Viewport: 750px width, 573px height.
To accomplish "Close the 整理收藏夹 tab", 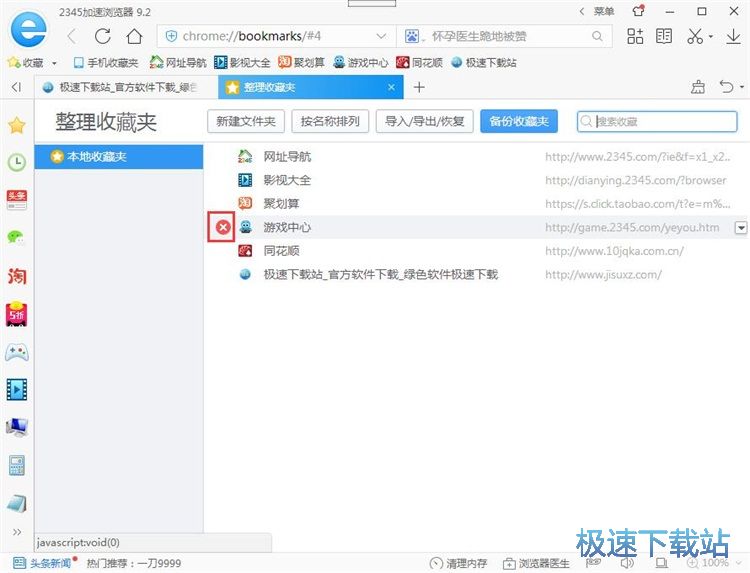I will (391, 87).
